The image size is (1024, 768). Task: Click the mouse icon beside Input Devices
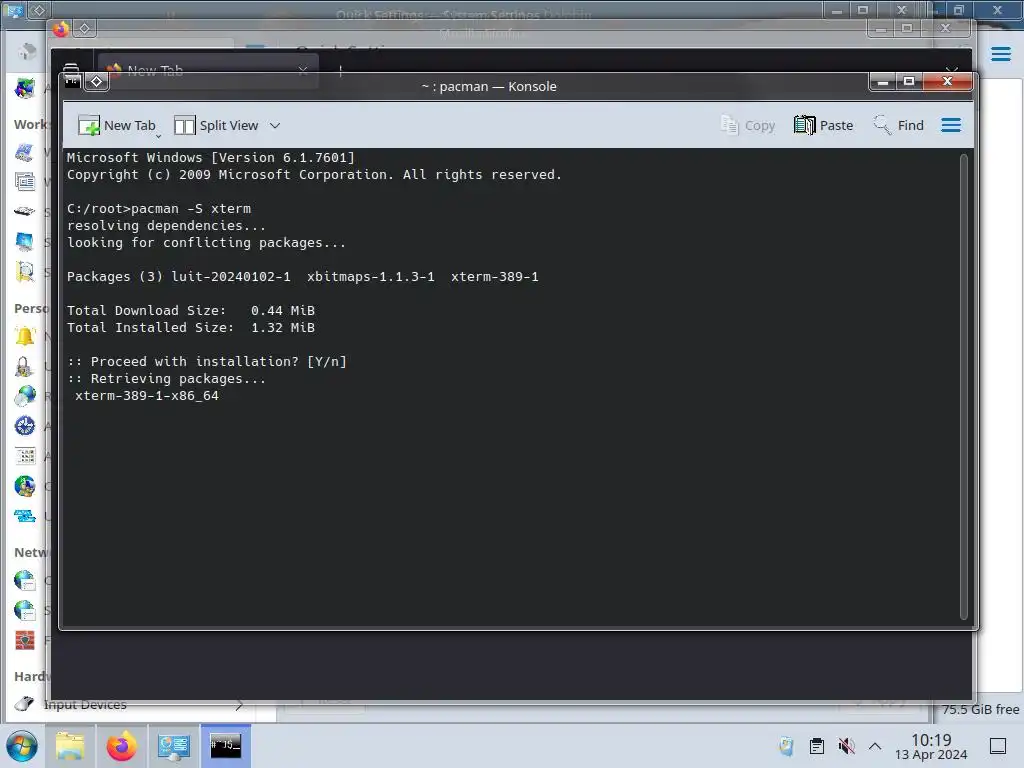pyautogui.click(x=24, y=704)
